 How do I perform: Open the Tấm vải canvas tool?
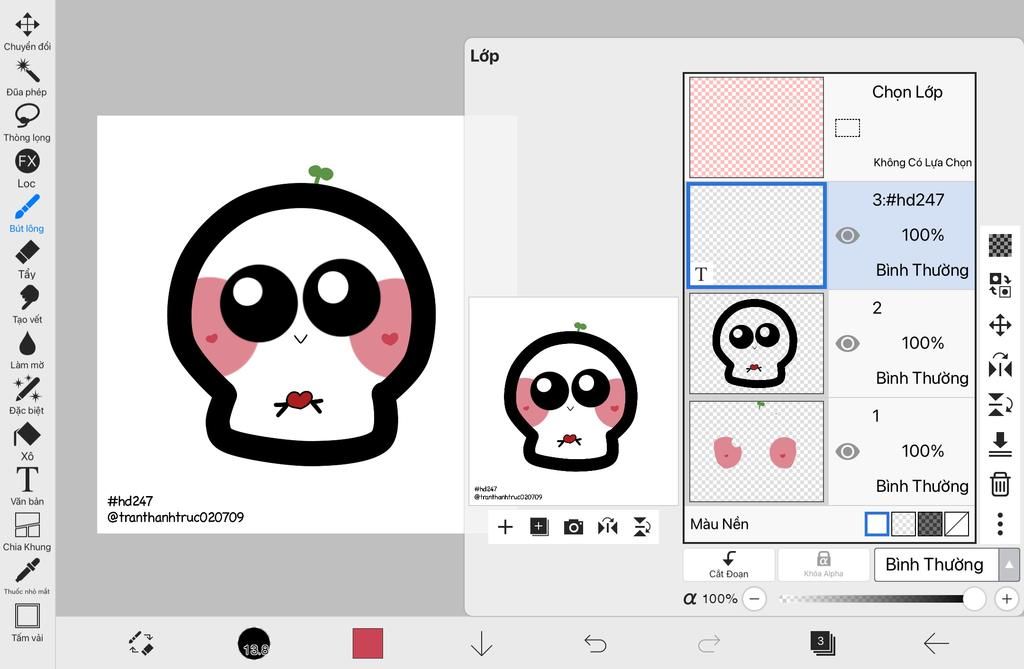[x=27, y=623]
